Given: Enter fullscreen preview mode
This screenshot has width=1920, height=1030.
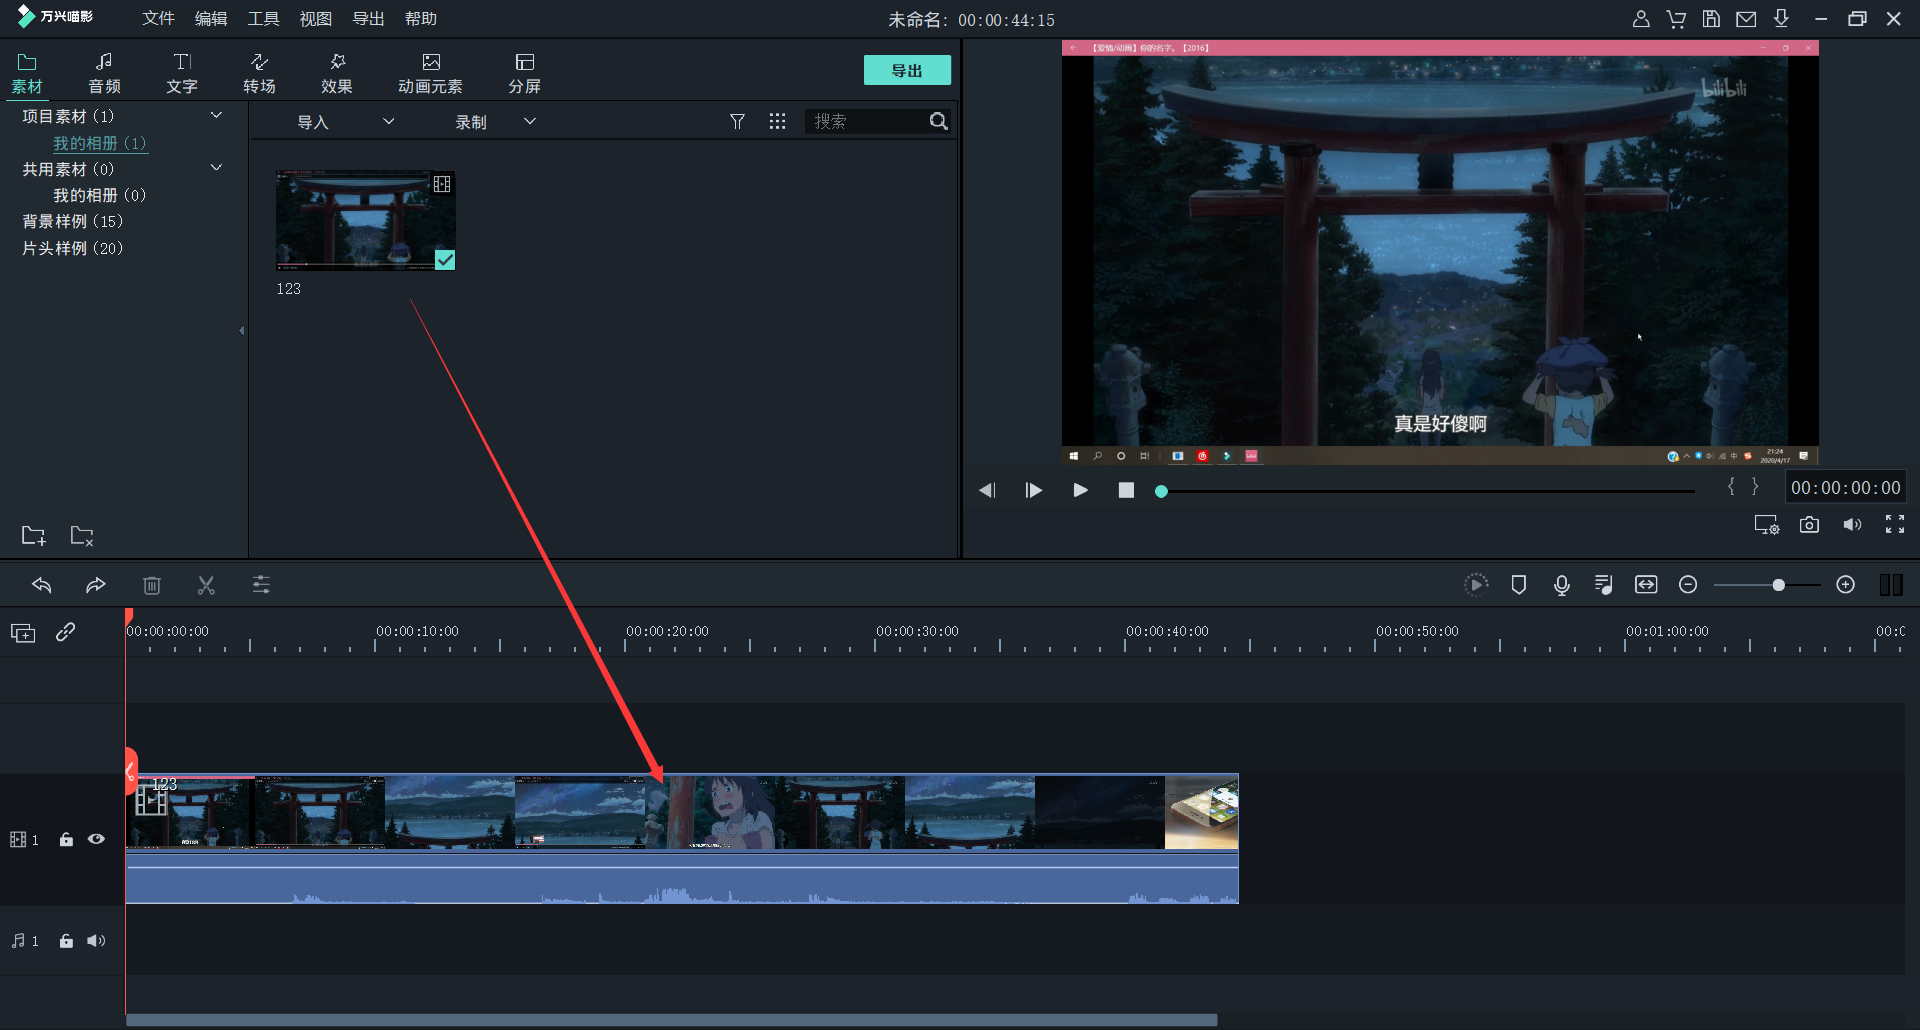Looking at the screenshot, I should [1894, 525].
